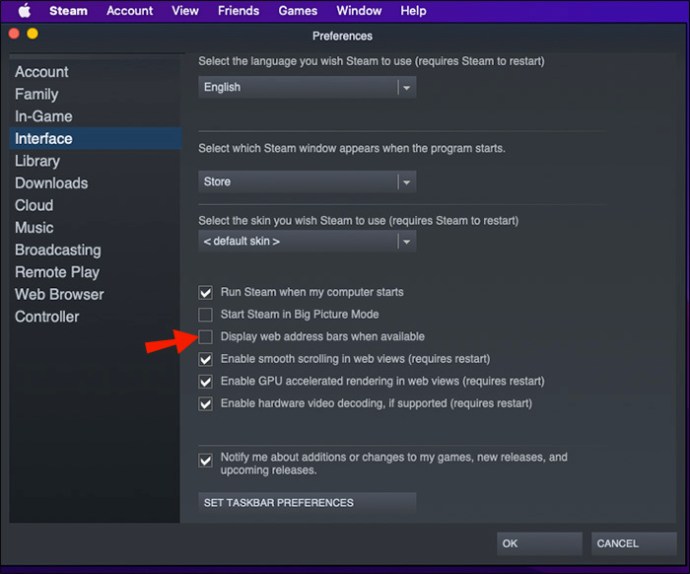Screen dimensions: 690x574
Task: Enable Start Steam in Big Picture Mode
Action: point(206,315)
